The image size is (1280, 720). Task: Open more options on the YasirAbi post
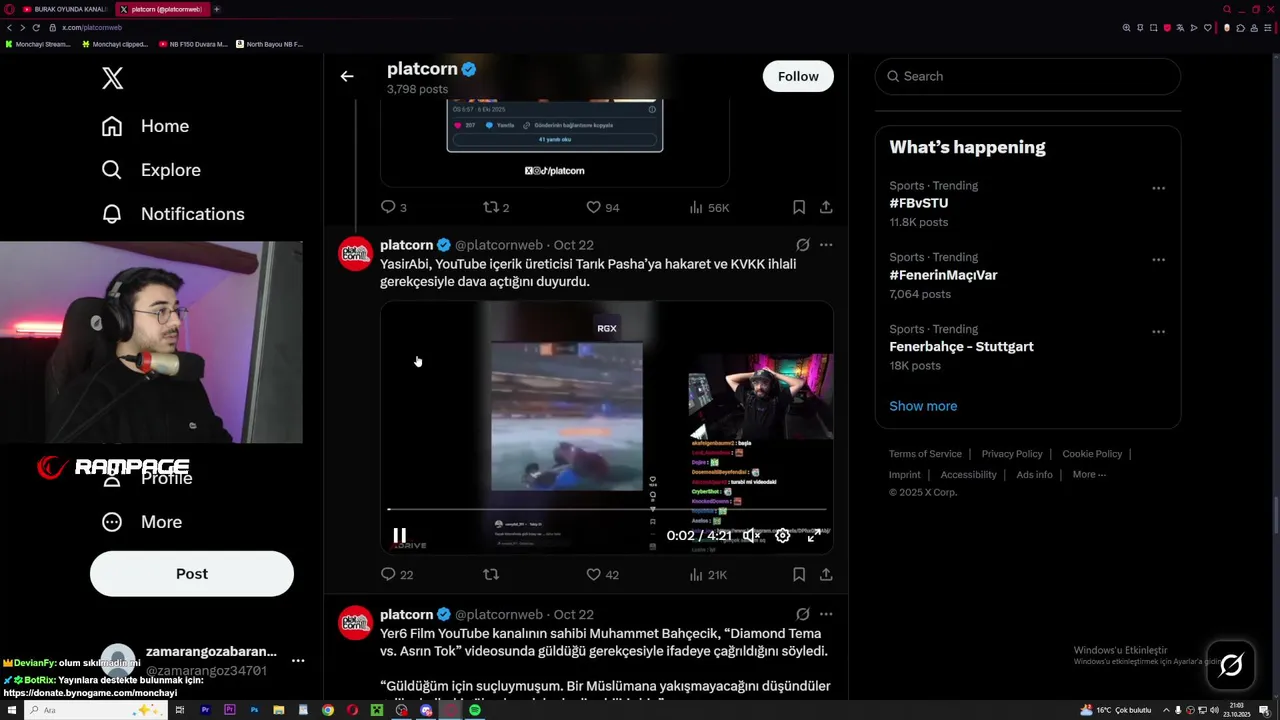point(826,245)
